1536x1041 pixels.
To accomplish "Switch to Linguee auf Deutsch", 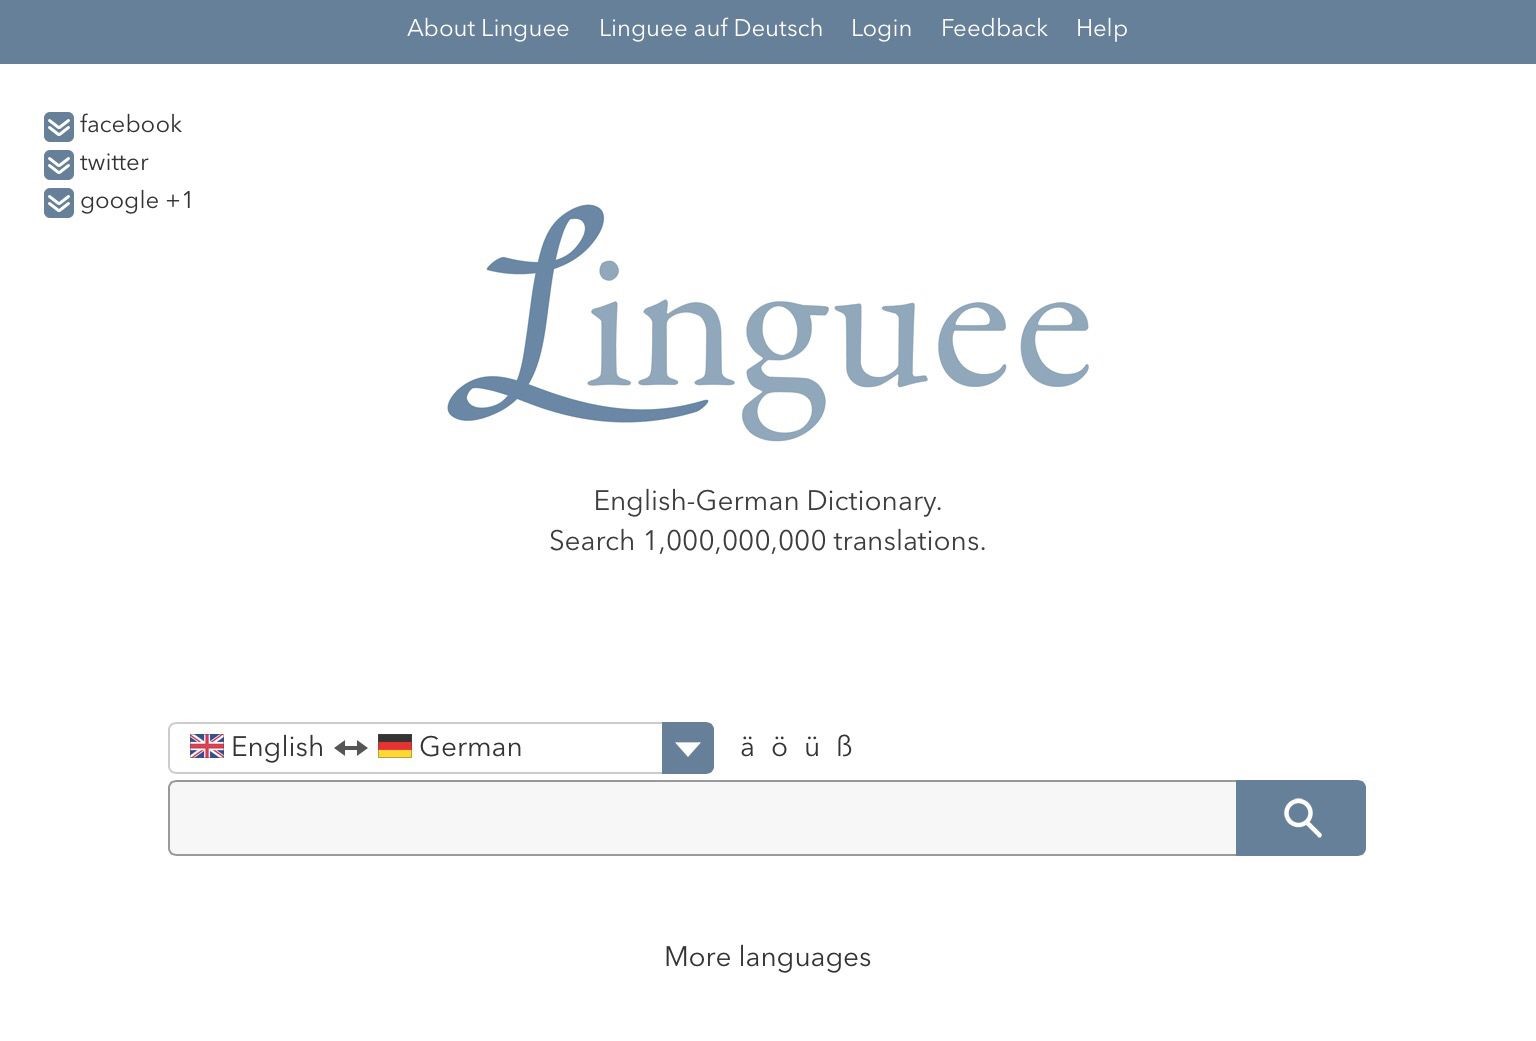I will pyautogui.click(x=710, y=28).
